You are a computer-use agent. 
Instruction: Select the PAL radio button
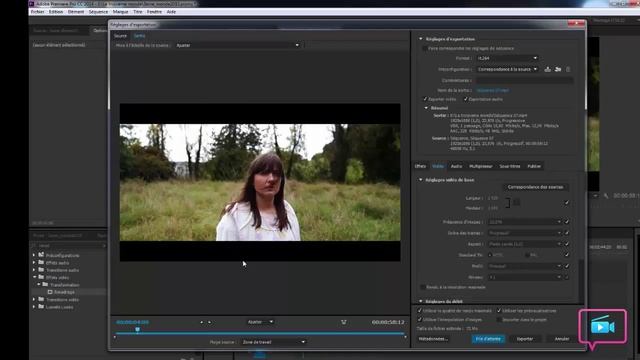[x=527, y=255]
